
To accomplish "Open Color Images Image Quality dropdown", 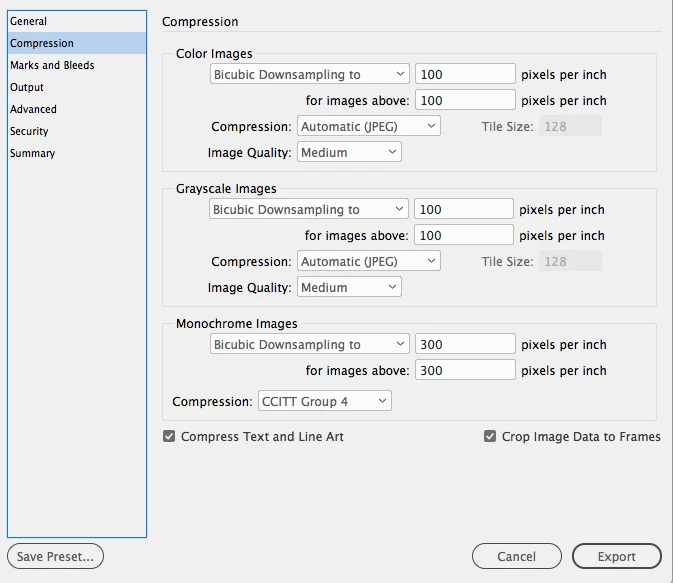I will (349, 152).
